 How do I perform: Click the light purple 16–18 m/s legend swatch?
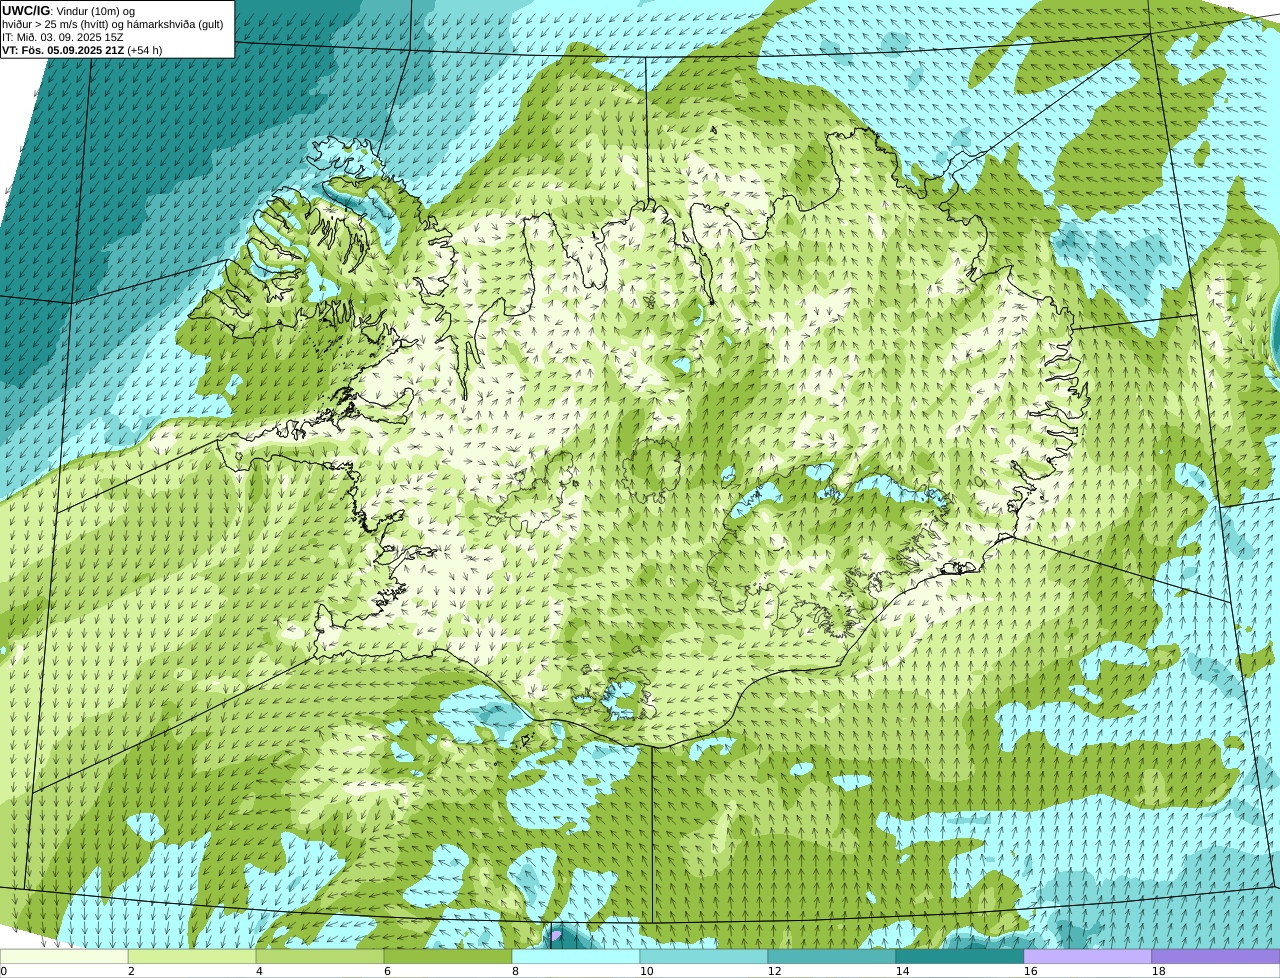click(x=1088, y=956)
